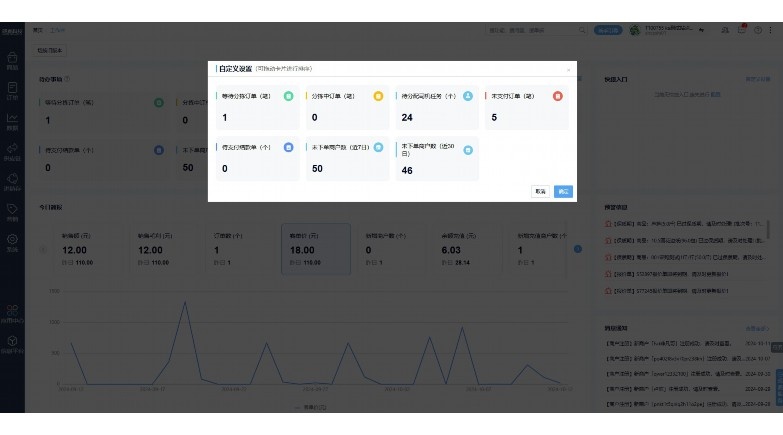783x435 pixels.
Task: Select the 新增商户数 stat card showing 0
Action: click(393, 249)
